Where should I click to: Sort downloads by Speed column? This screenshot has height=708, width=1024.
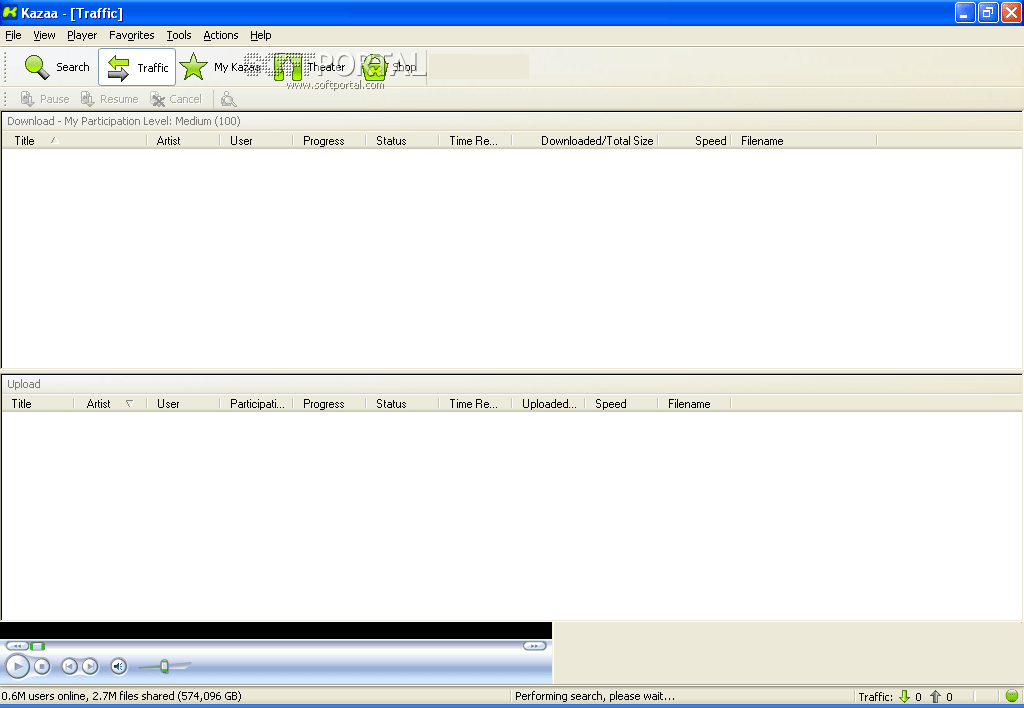coord(695,141)
